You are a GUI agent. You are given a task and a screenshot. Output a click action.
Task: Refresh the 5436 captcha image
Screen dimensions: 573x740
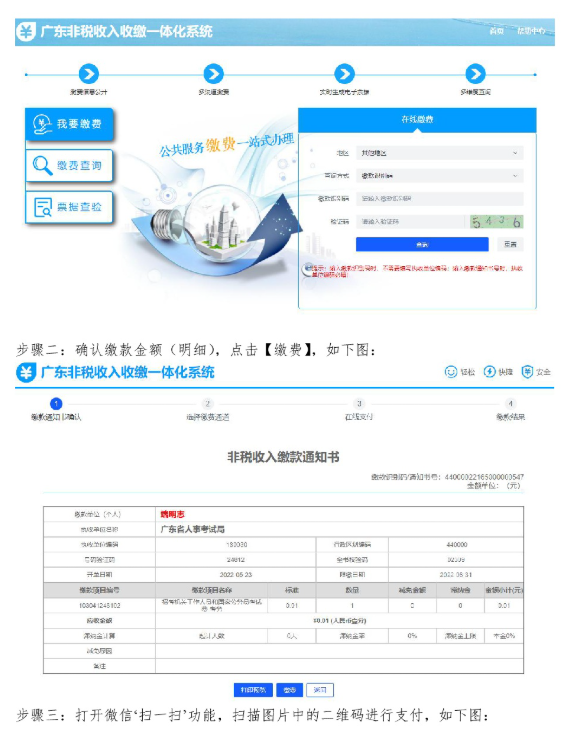[497, 222]
